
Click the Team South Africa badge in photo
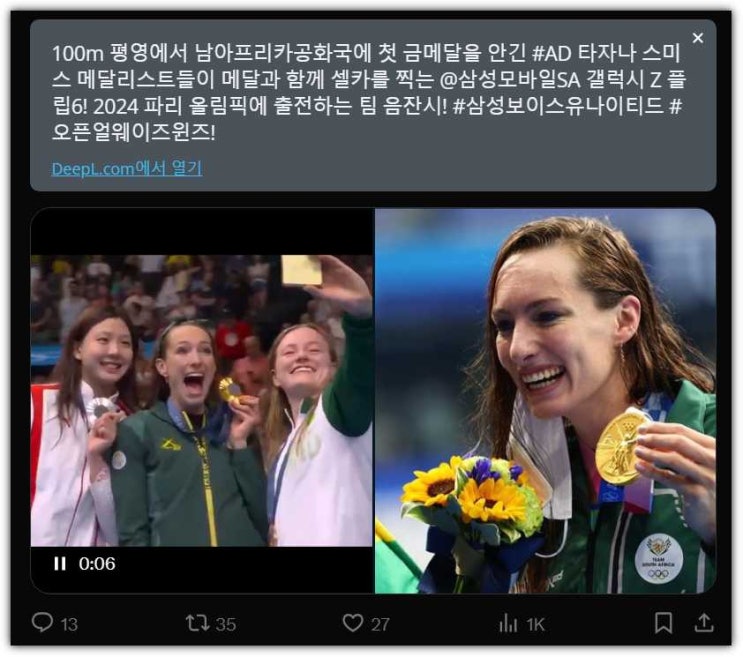coord(659,559)
